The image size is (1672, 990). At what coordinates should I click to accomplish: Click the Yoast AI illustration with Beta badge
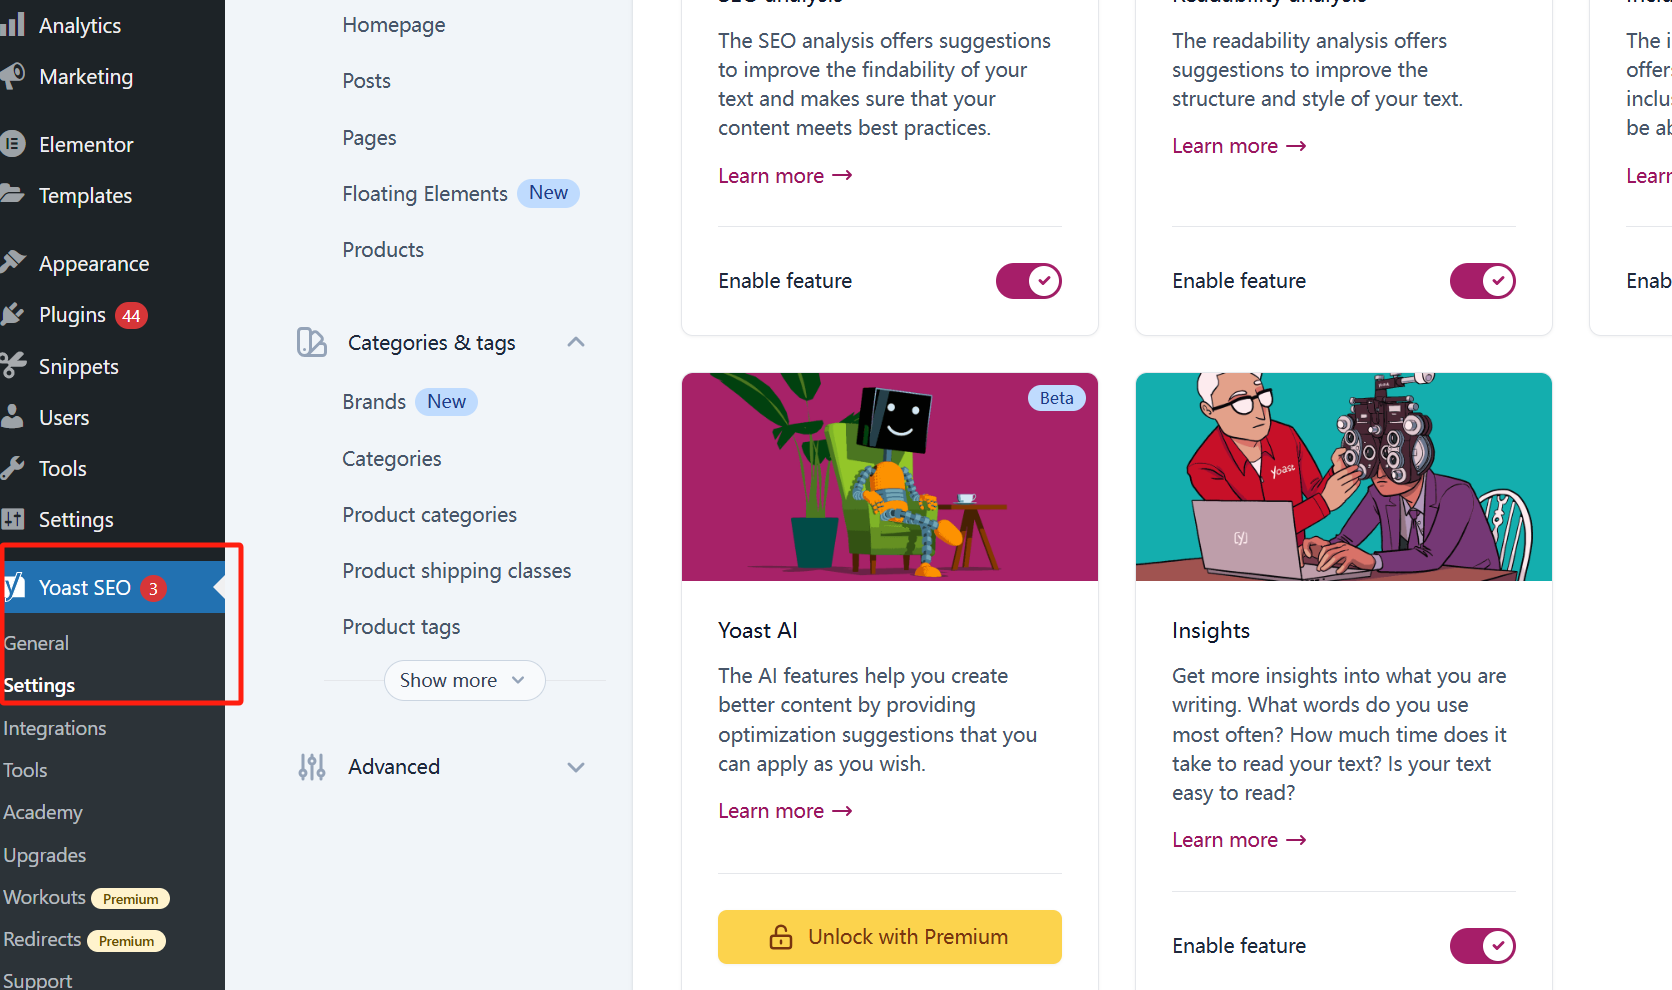[888, 477]
